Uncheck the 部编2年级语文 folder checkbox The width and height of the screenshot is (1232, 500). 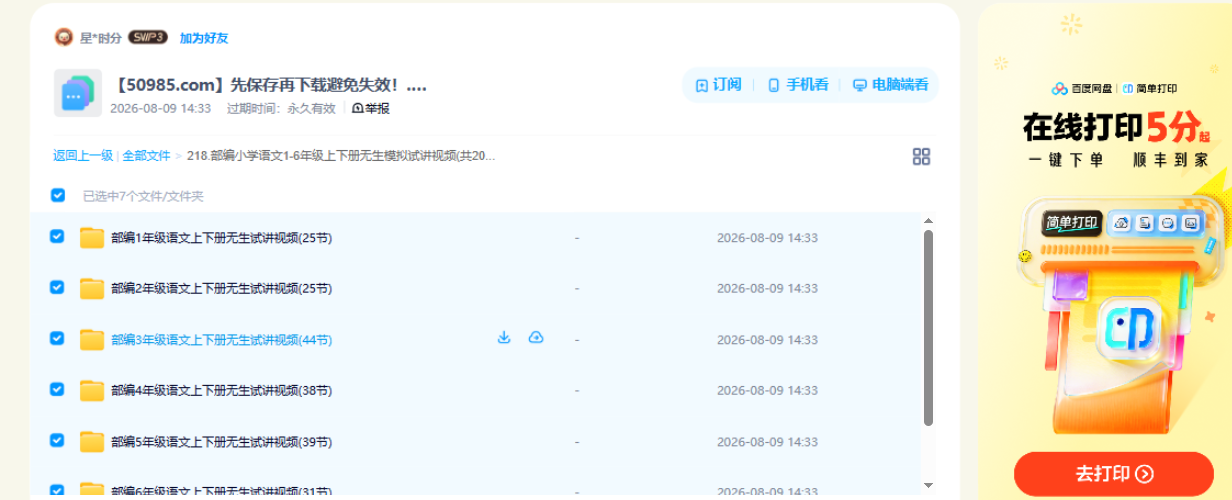[x=57, y=287]
